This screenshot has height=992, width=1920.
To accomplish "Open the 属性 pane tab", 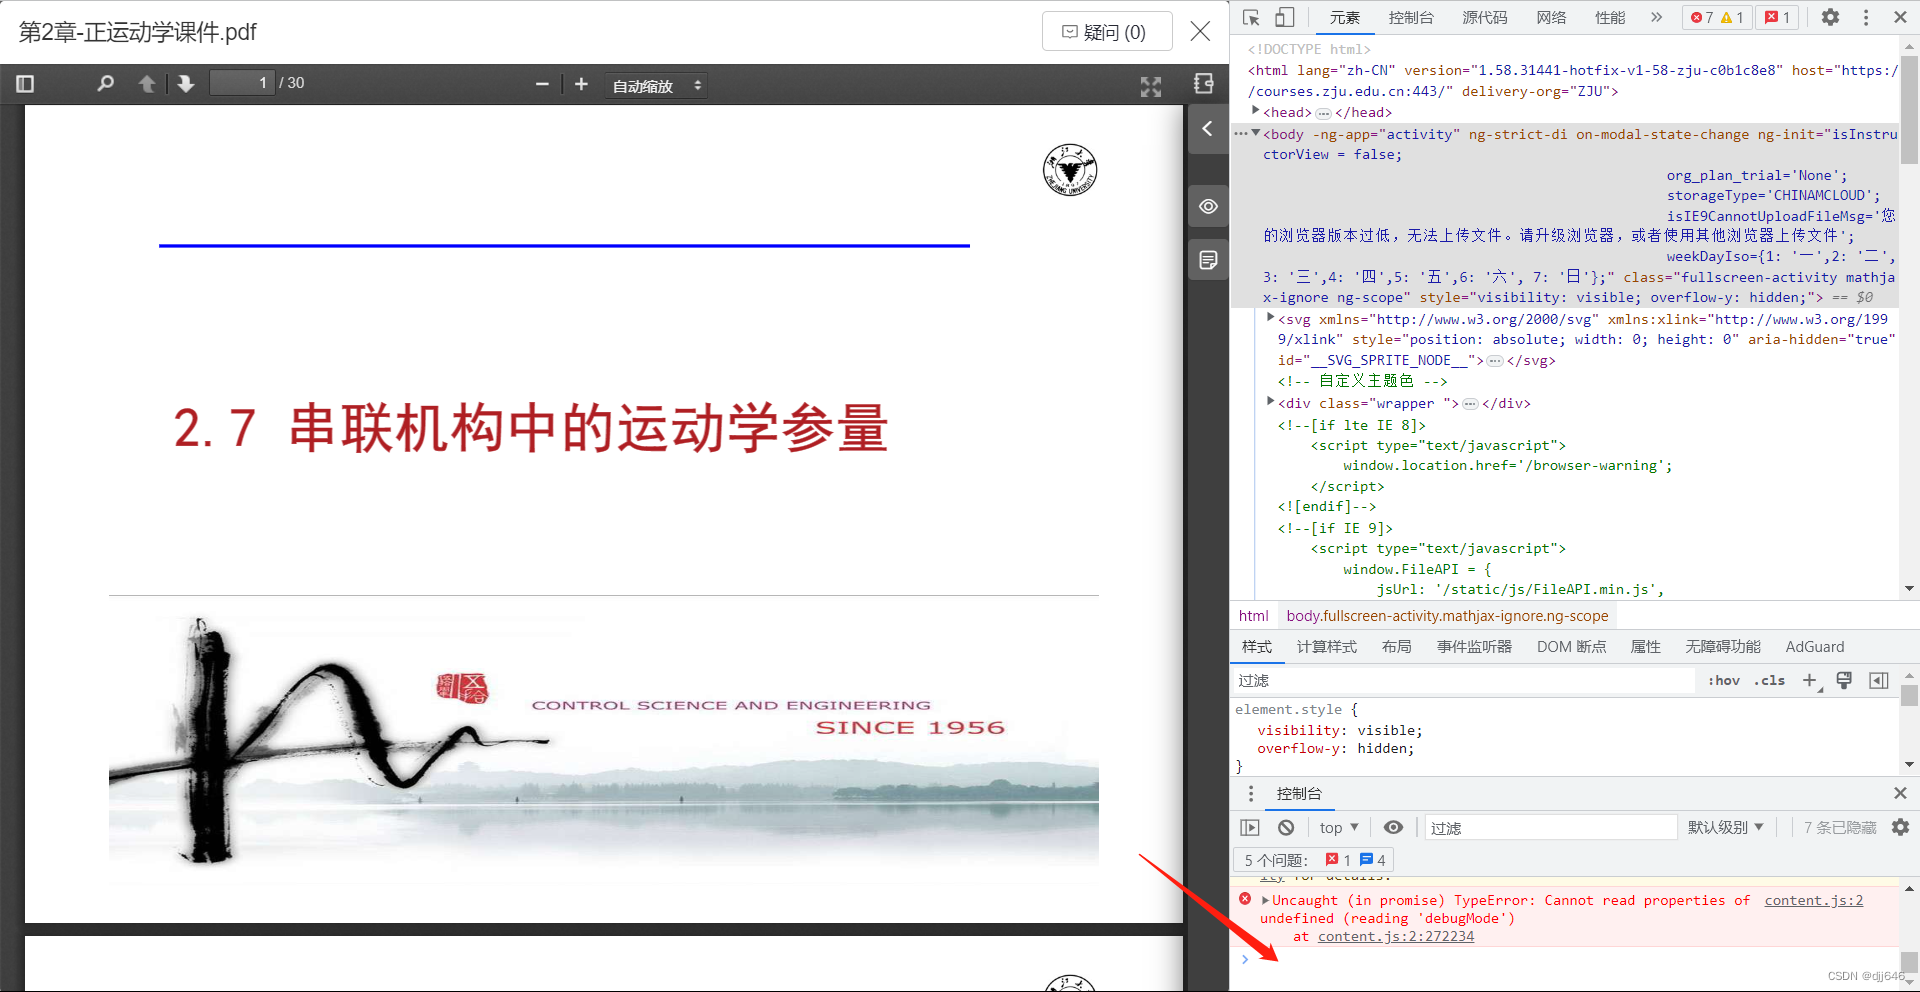I will click(1645, 647).
